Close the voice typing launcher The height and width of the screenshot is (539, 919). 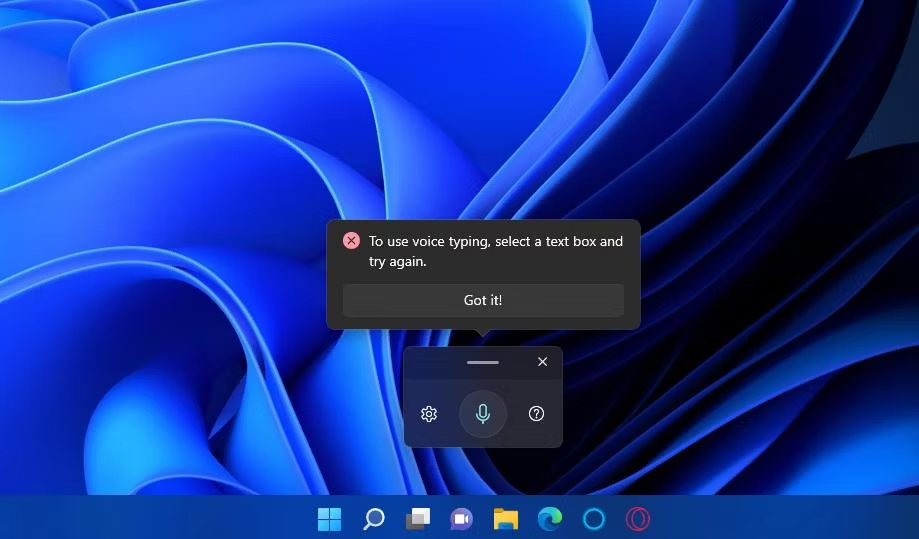click(x=543, y=361)
